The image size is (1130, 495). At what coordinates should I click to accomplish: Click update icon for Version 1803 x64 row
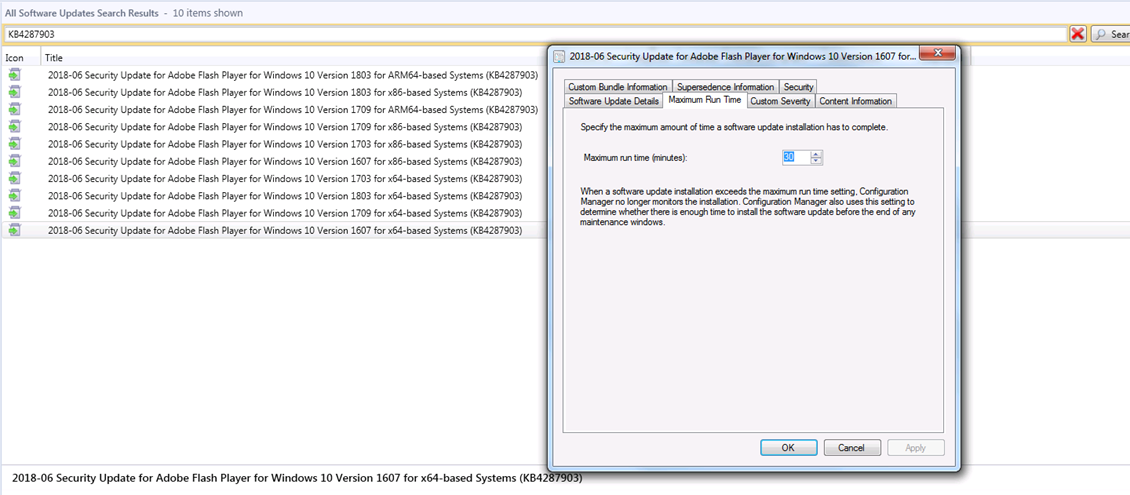click(14, 195)
